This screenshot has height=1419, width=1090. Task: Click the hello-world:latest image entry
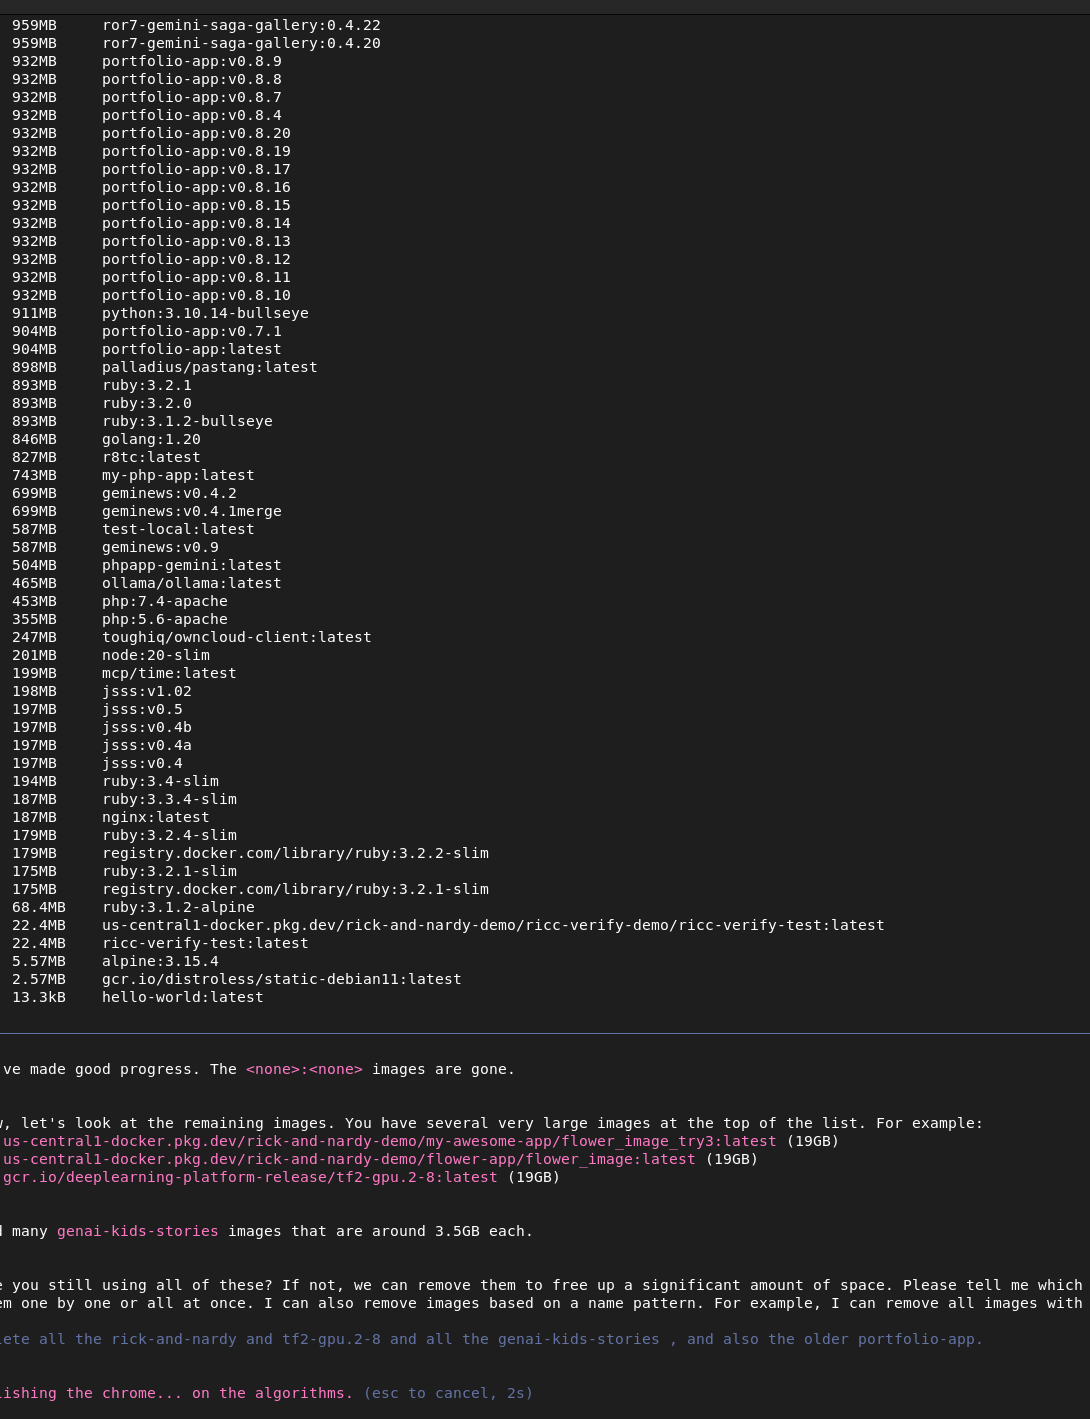click(182, 997)
